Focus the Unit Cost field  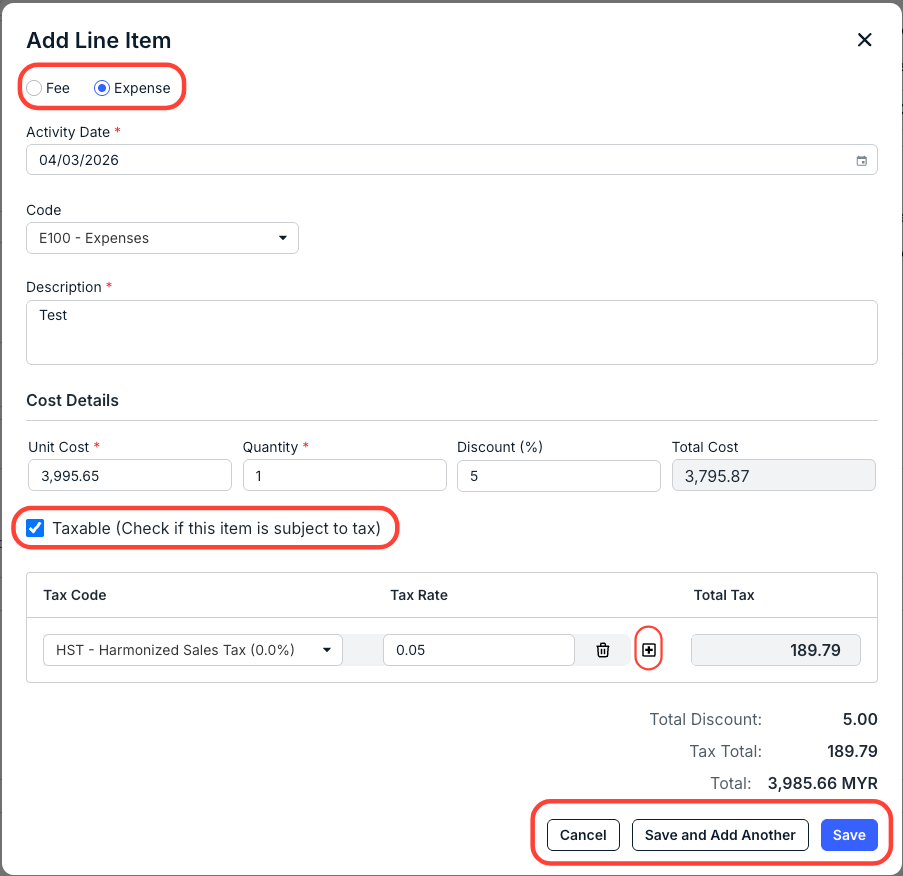(130, 476)
